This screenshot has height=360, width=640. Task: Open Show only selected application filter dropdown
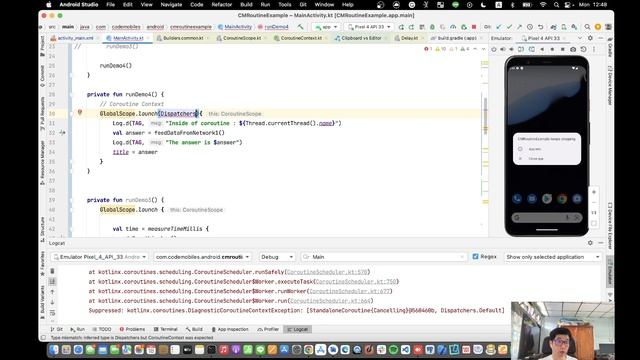[553, 257]
